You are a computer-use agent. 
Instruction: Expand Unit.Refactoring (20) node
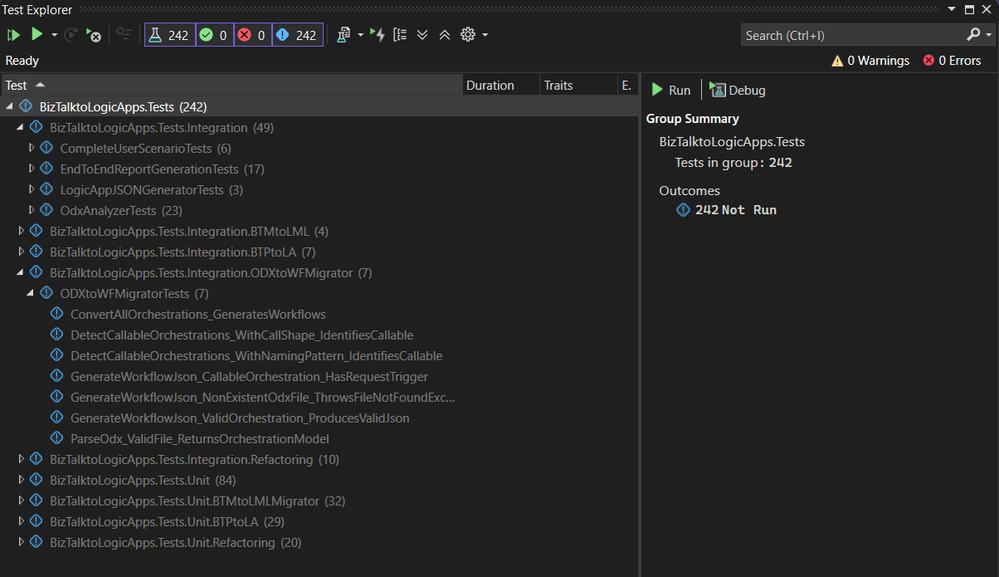click(20, 542)
